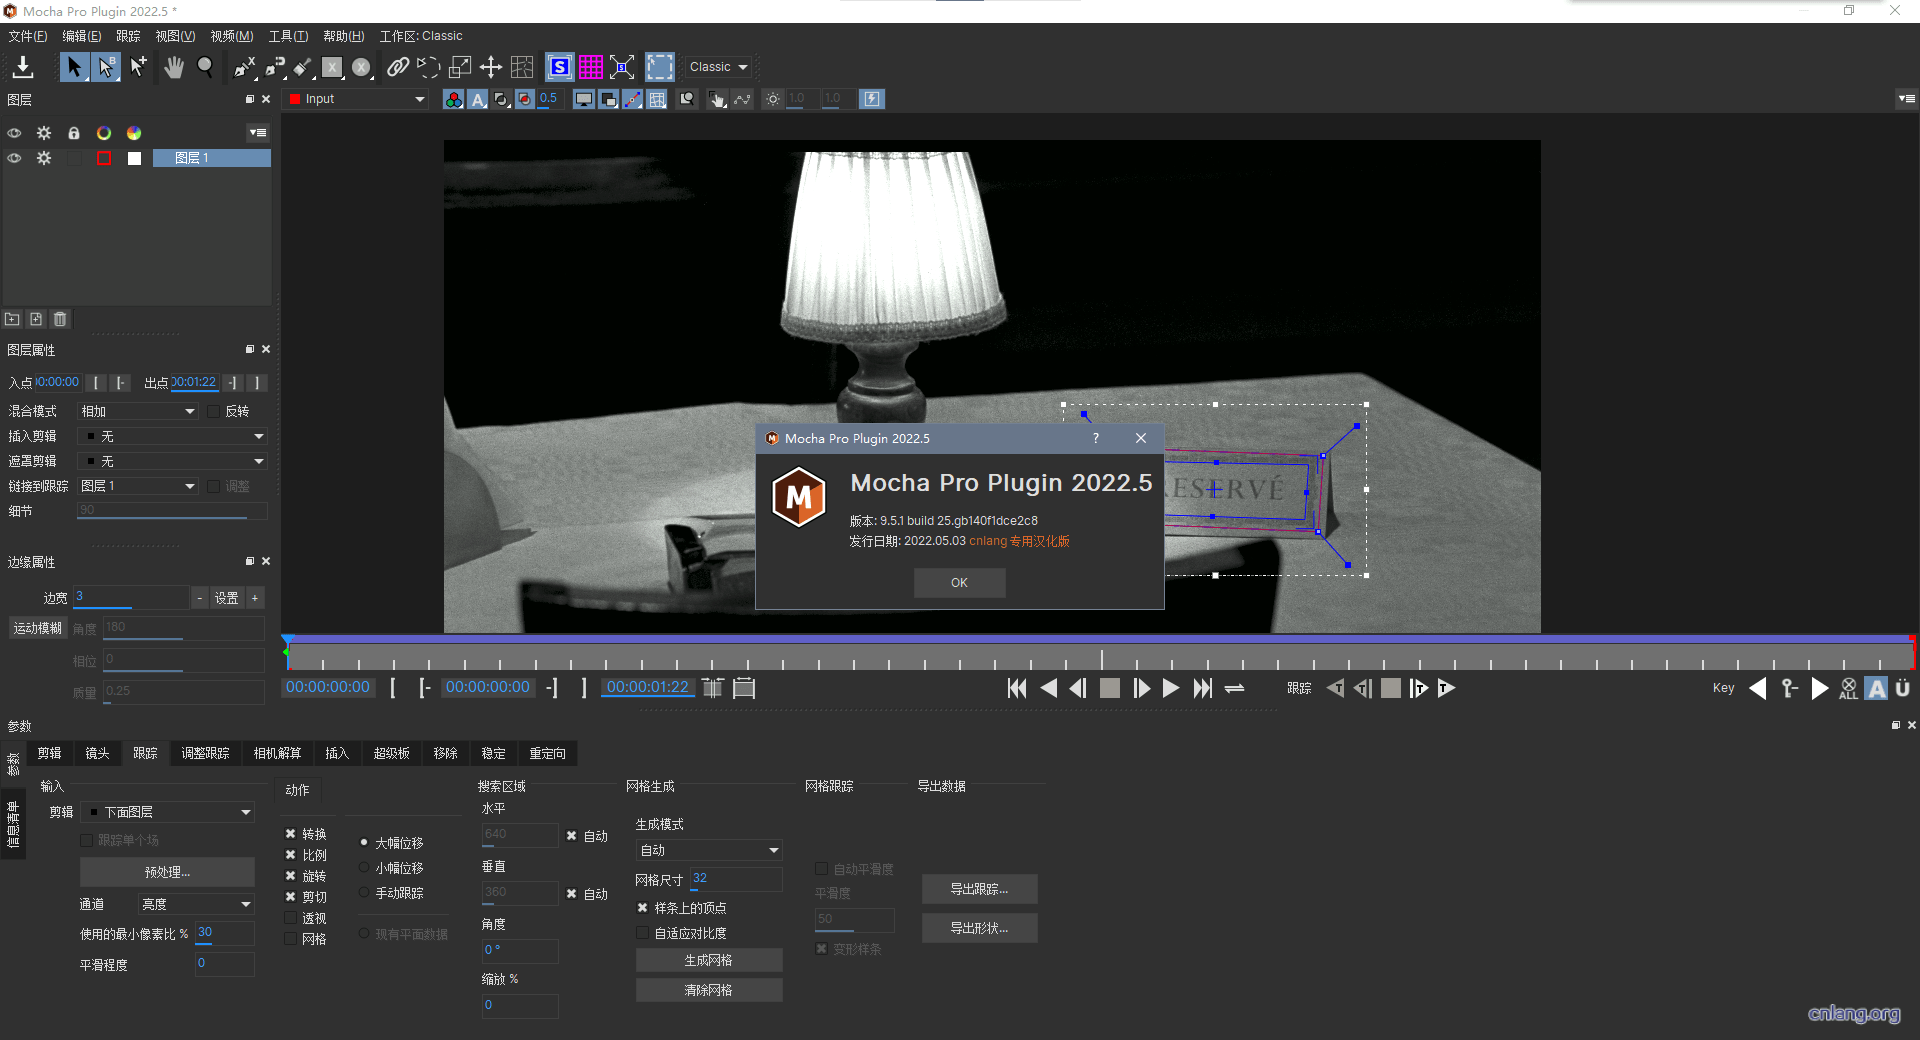Click the Expand Surface to image icon

click(622, 67)
